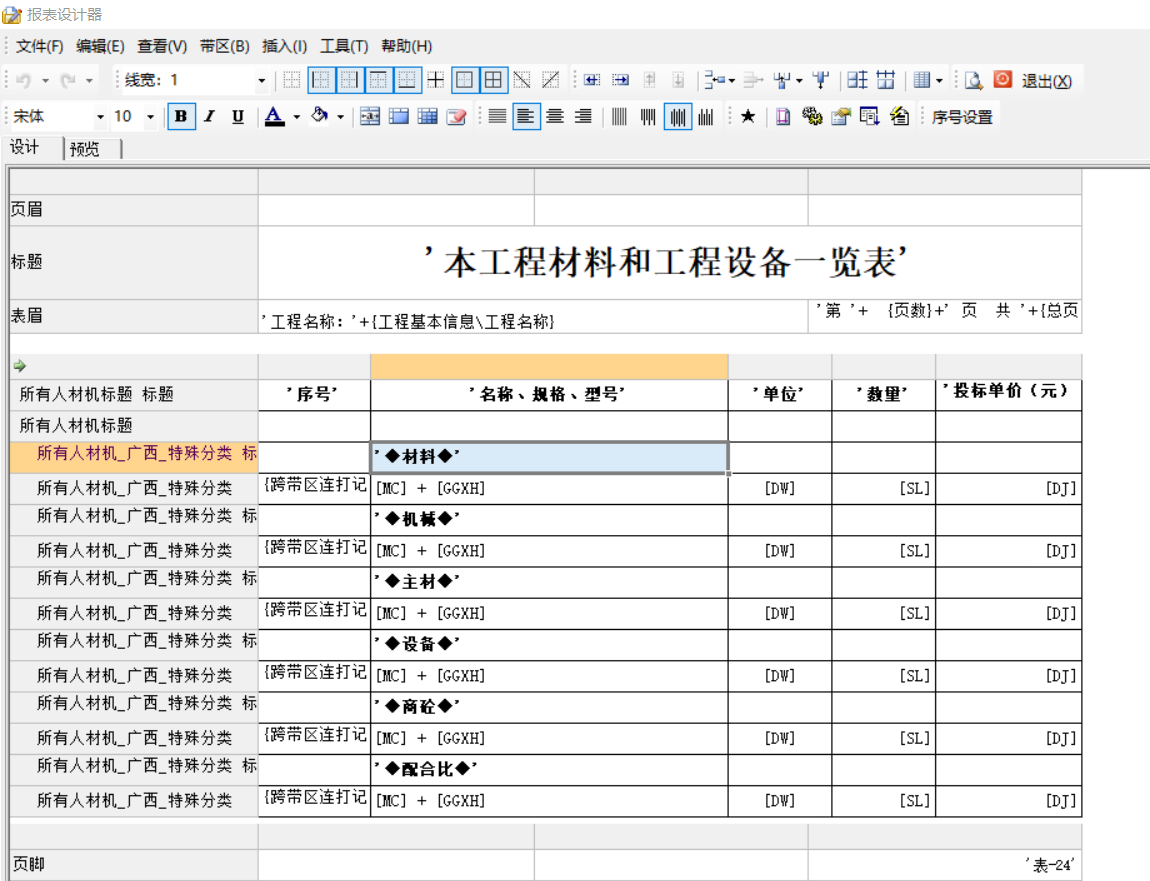Open the line width (线宽) dropdown
The height and width of the screenshot is (881, 1150).
pos(261,81)
